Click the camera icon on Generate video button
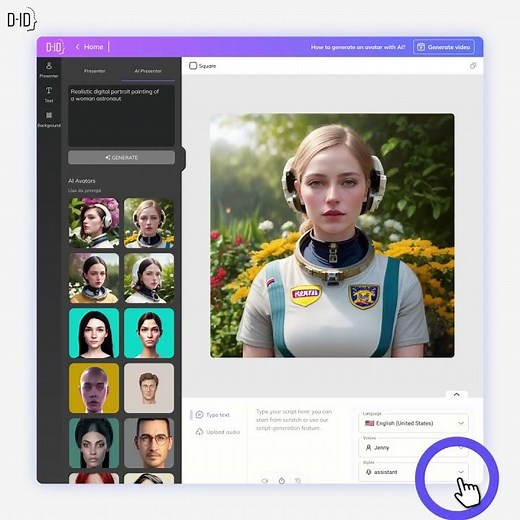 (421, 47)
